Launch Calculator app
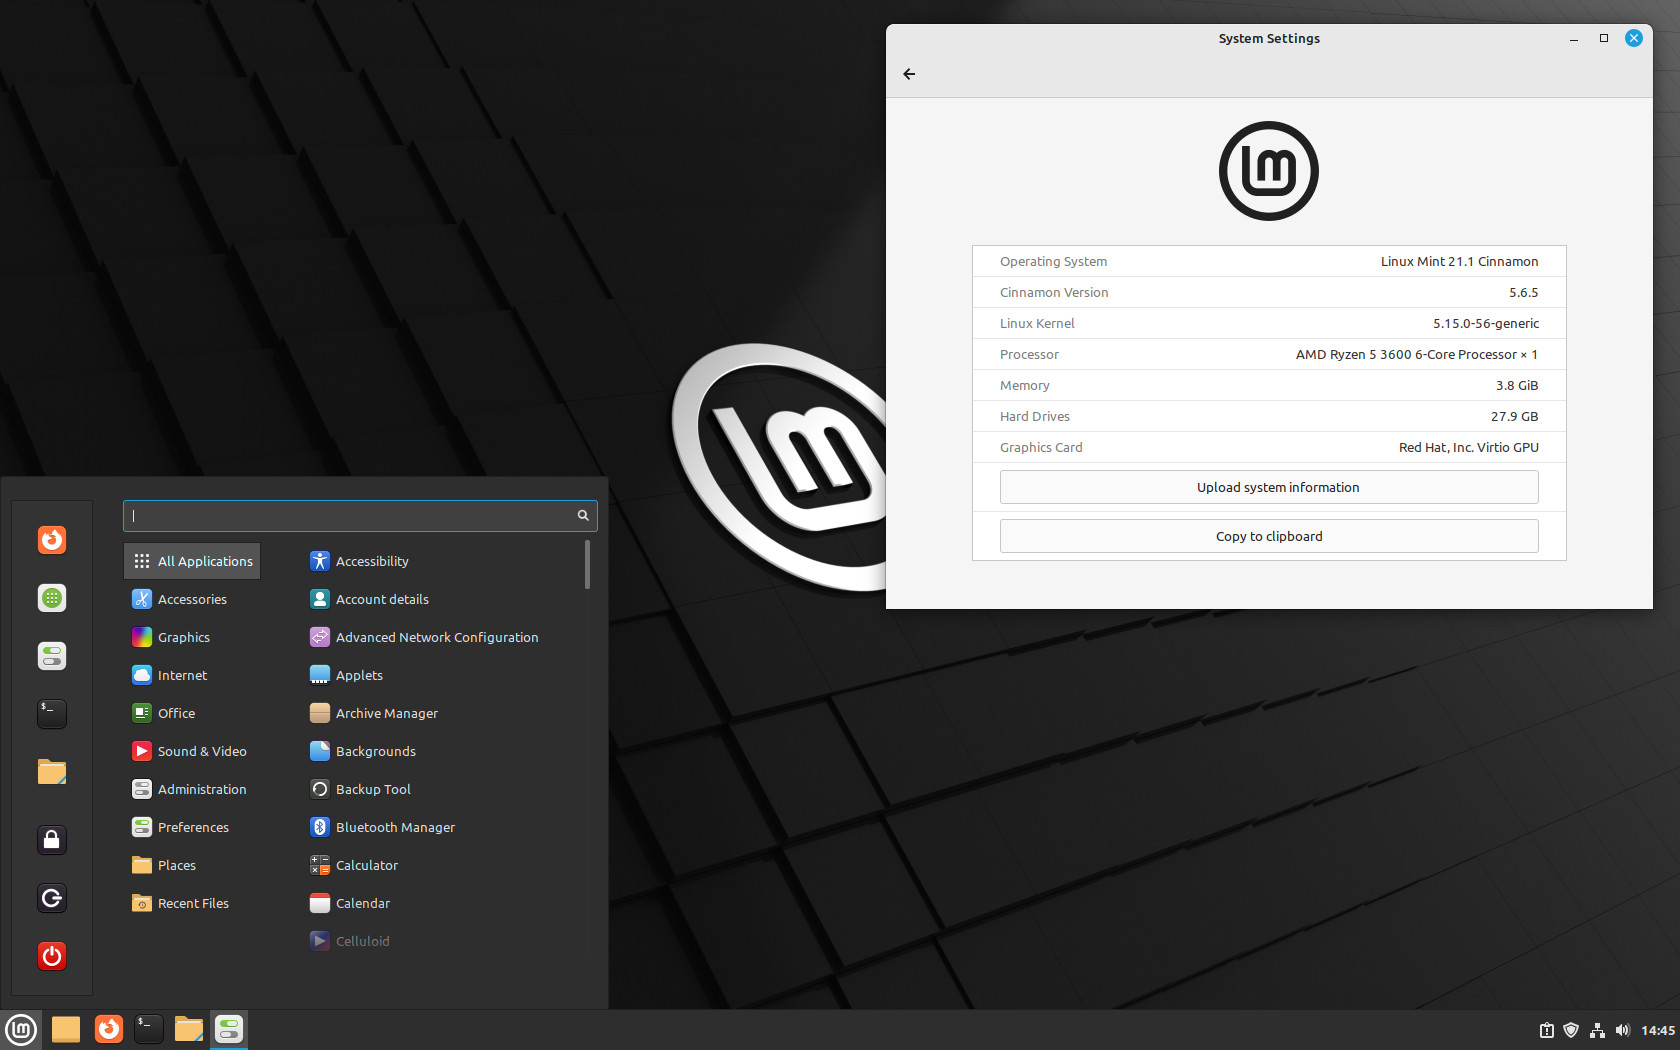 click(x=354, y=865)
